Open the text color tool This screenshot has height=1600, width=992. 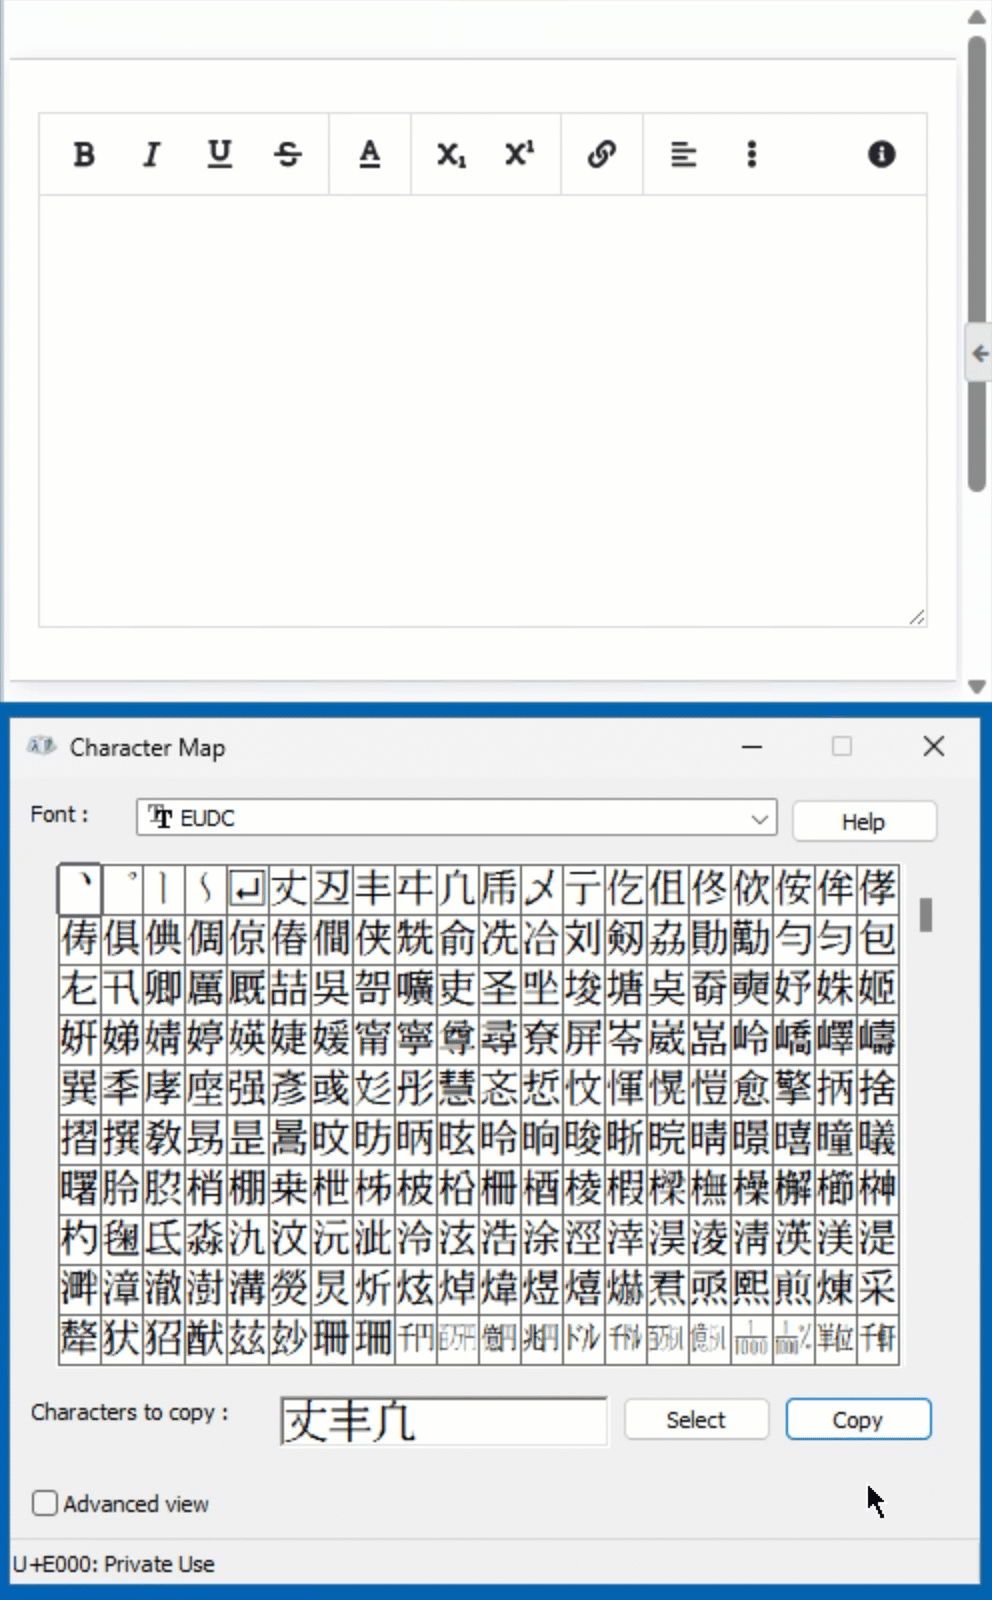coord(369,154)
